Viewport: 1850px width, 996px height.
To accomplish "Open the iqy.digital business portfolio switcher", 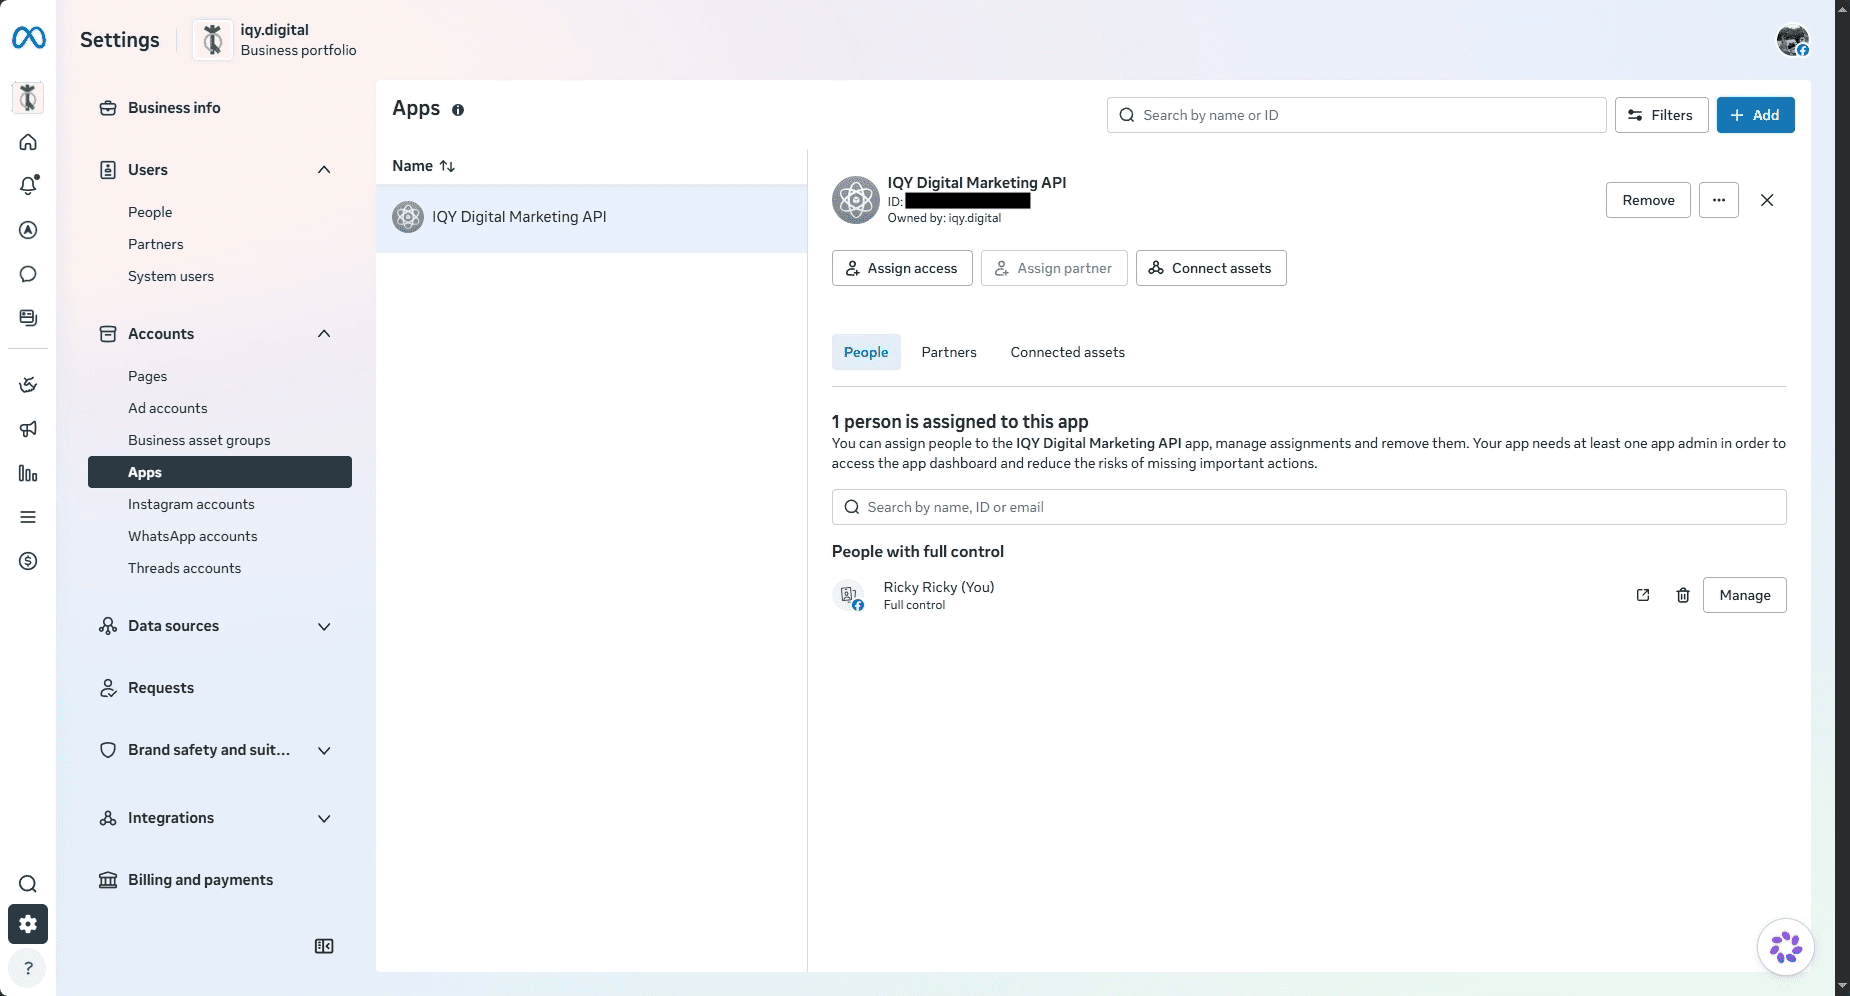I will pos(276,40).
